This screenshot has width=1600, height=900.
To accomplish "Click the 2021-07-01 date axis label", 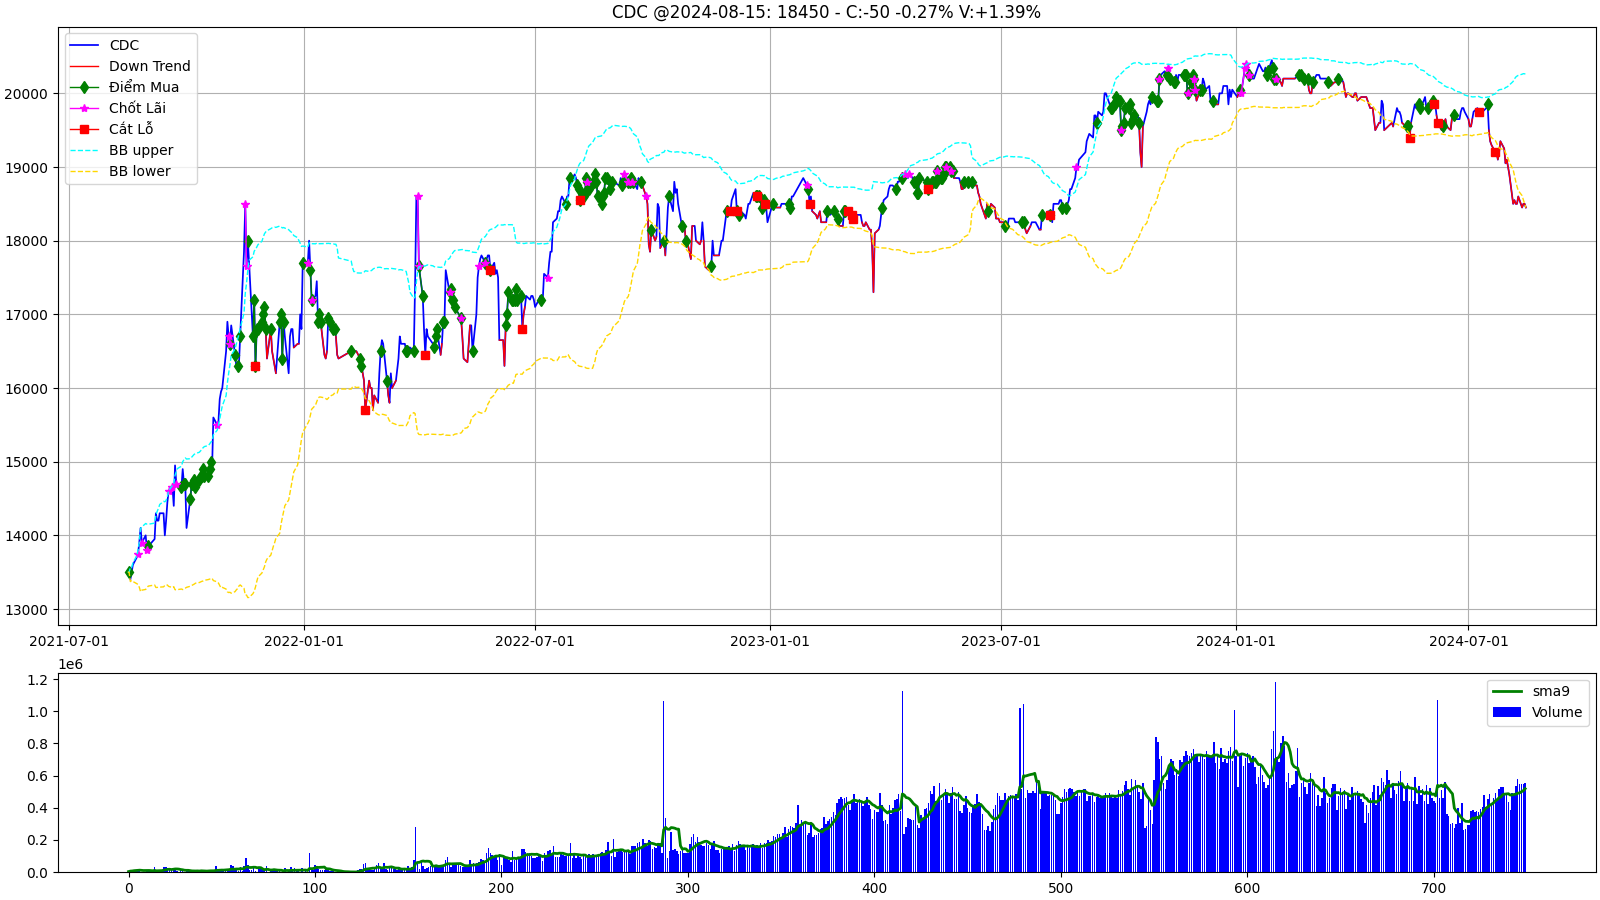I will click(x=69, y=641).
